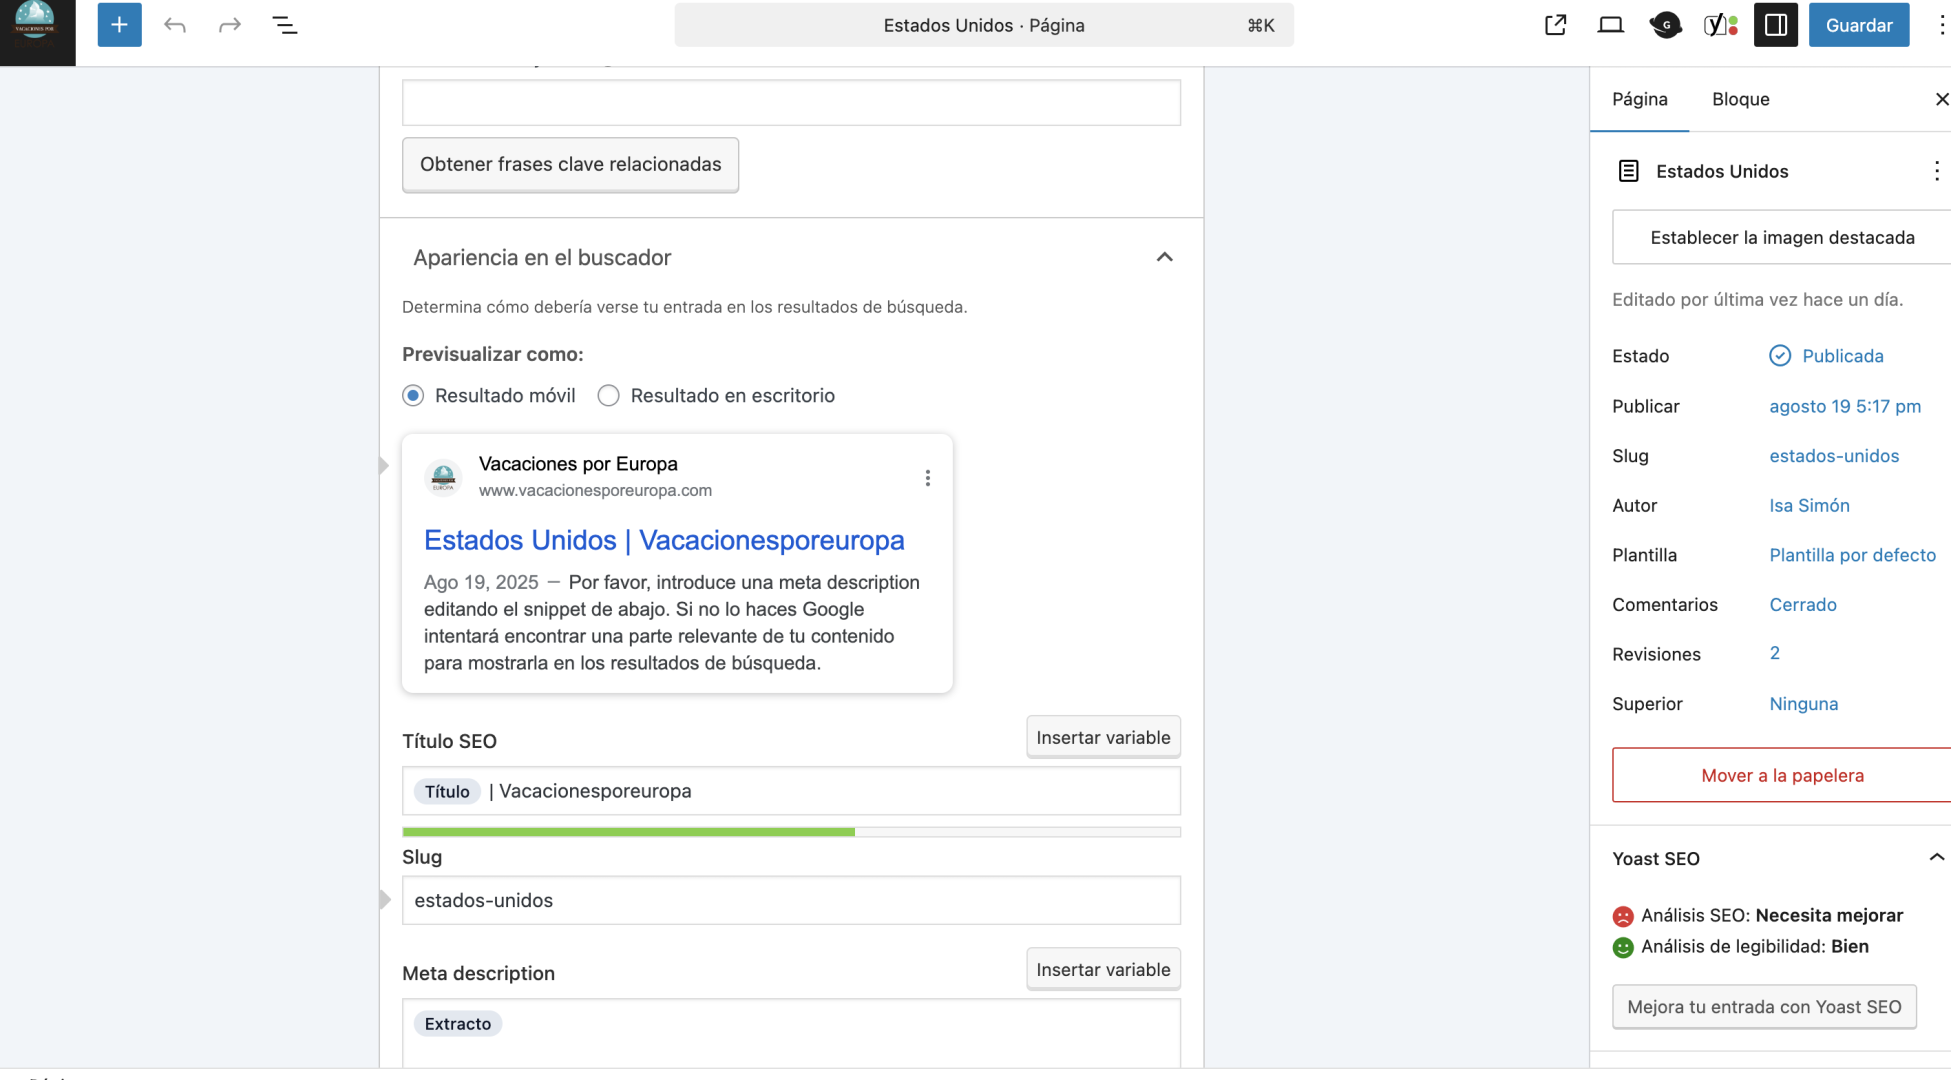Click Obtener frases clave relacionadas
1951x1080 pixels.
pyautogui.click(x=570, y=164)
